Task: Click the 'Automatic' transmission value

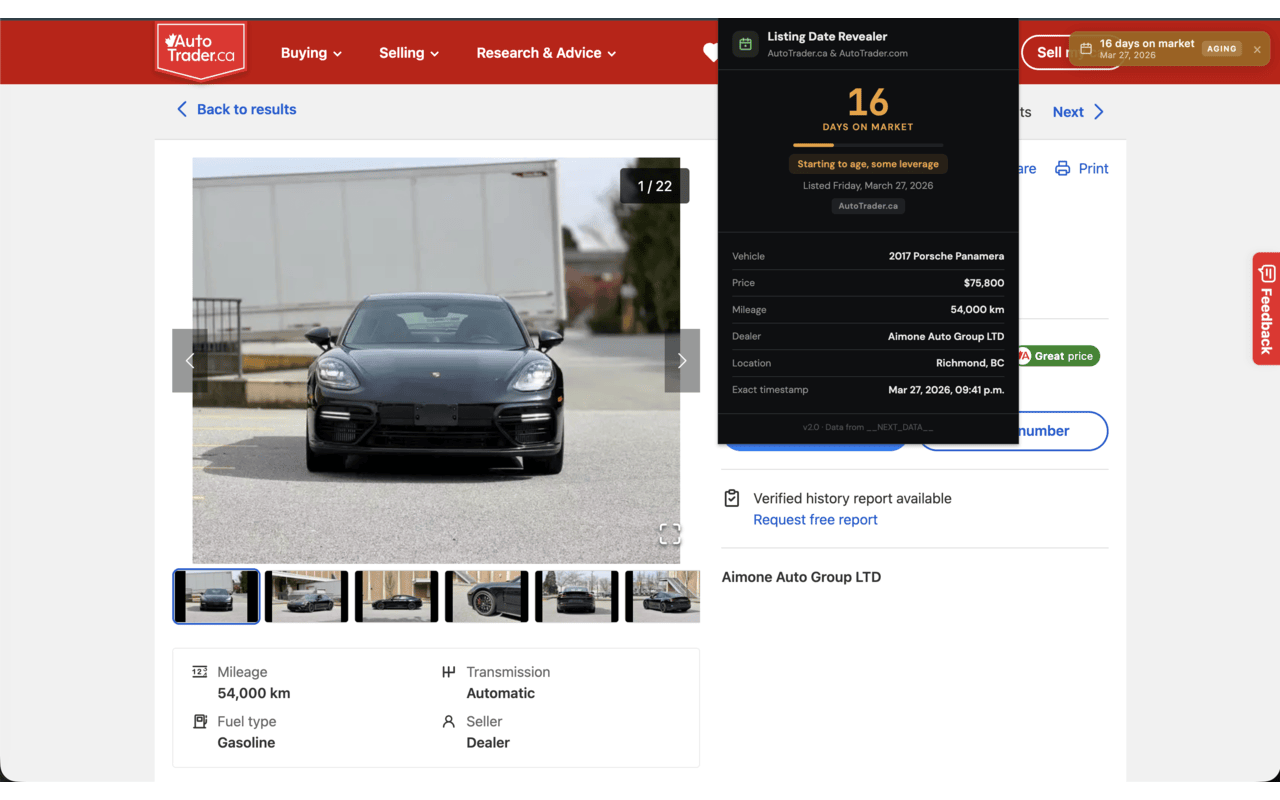Action: [501, 693]
